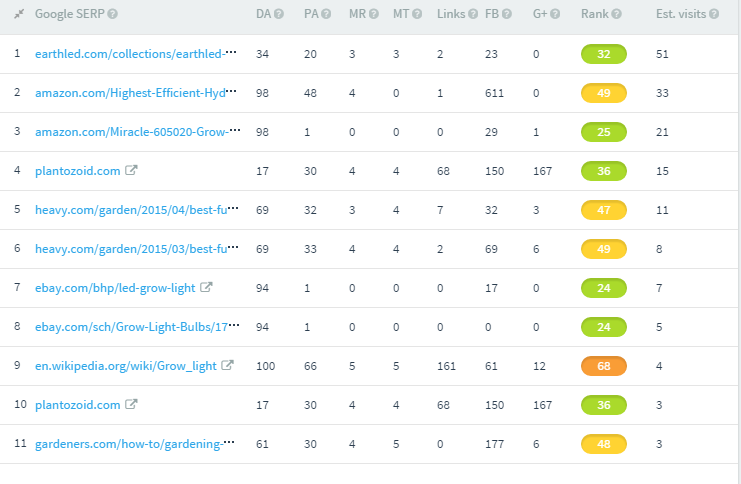
Task: Click rank badge 49 for heavy.com/garden/2015/03
Action: pos(603,249)
